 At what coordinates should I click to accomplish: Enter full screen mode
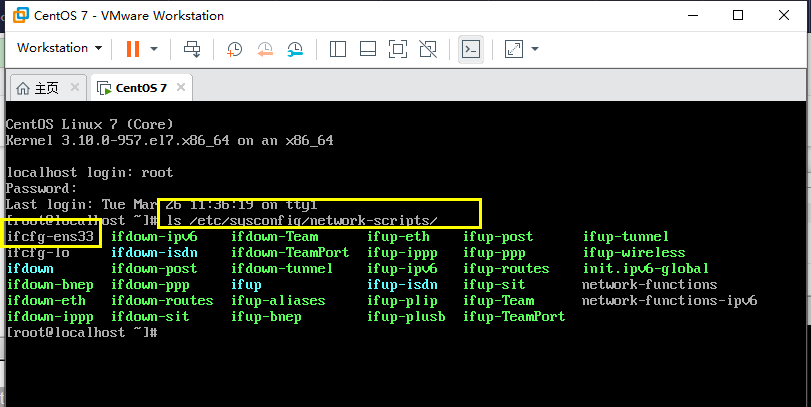(398, 49)
